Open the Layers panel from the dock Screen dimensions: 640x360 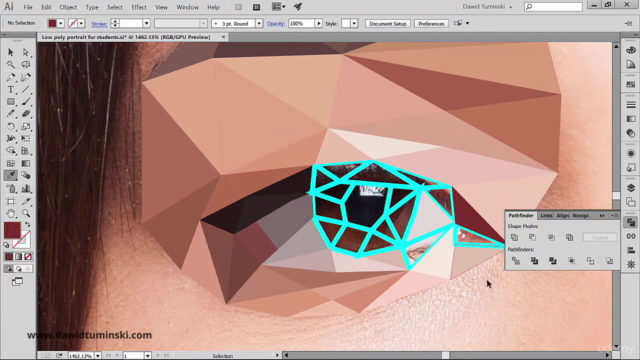click(631, 188)
